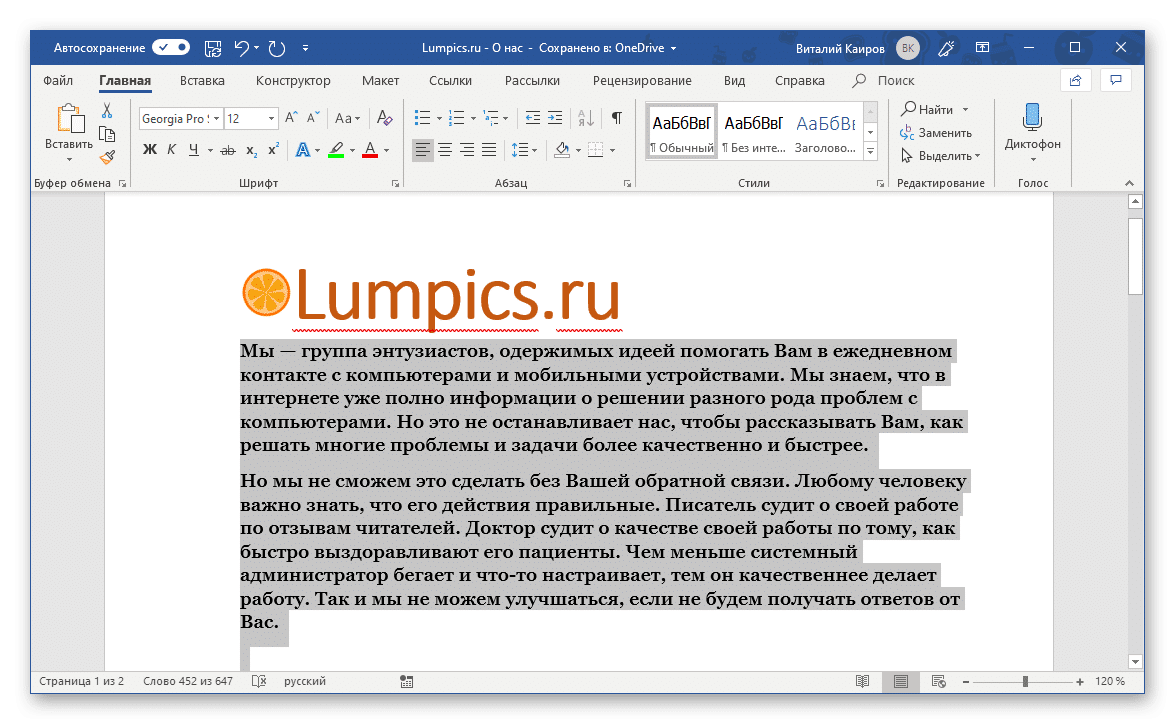Open the Рецензирование ribbon tab
Screen dimensions: 1175x724
[x=641, y=81]
